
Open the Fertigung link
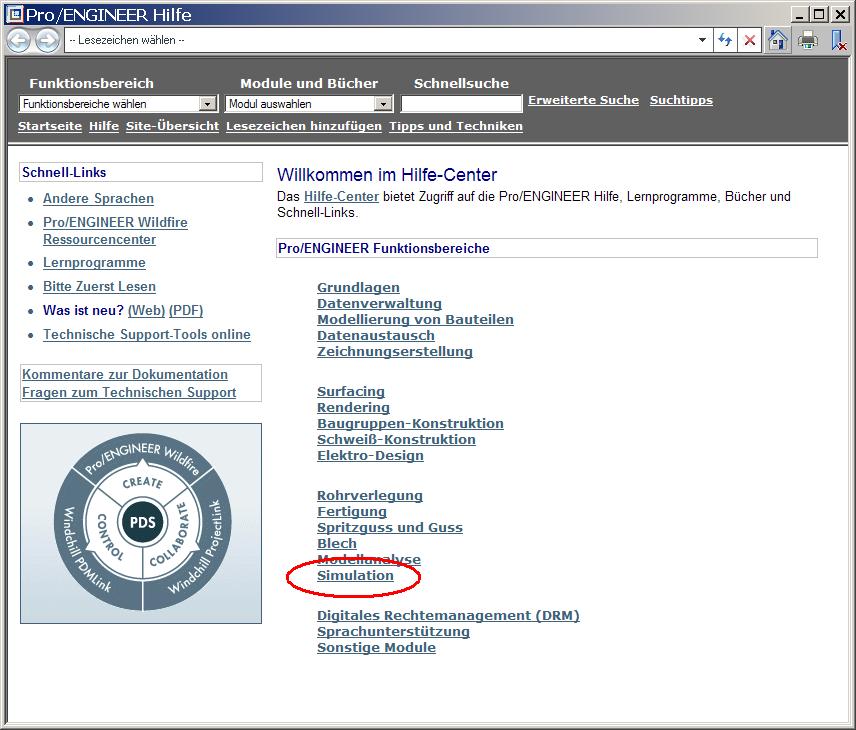[x=352, y=512]
